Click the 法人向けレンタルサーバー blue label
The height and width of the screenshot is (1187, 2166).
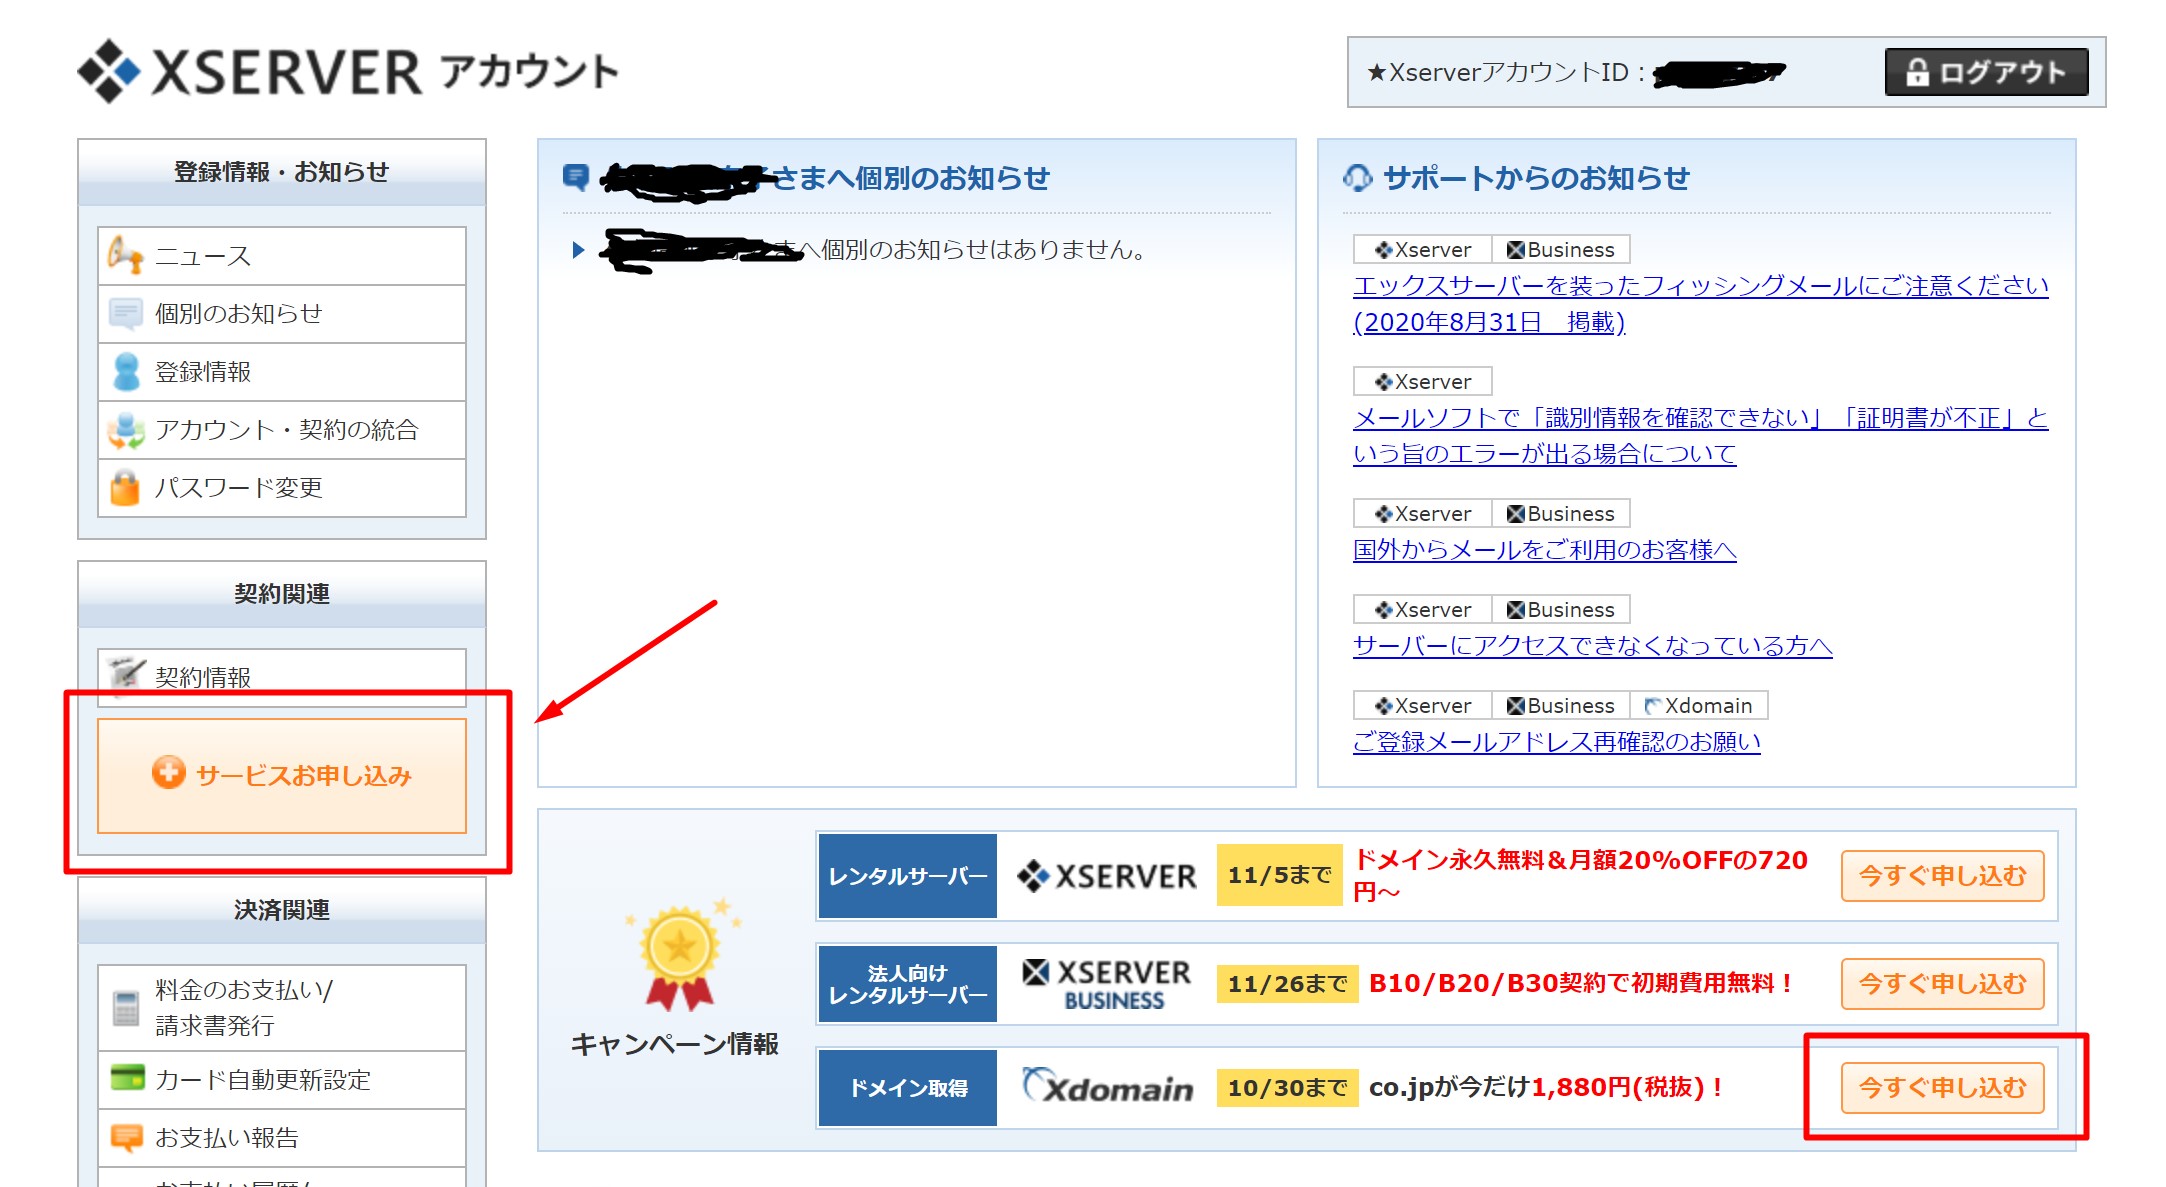coord(908,984)
